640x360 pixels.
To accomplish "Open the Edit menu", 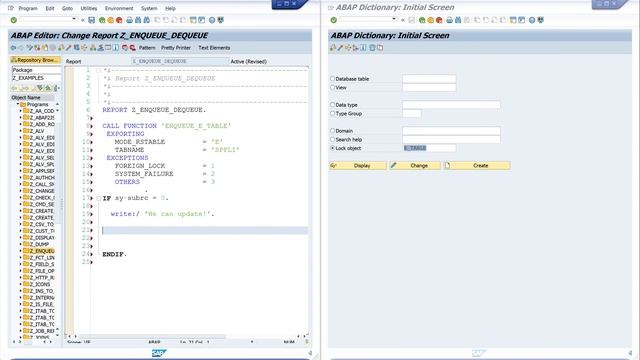I will (50, 8).
